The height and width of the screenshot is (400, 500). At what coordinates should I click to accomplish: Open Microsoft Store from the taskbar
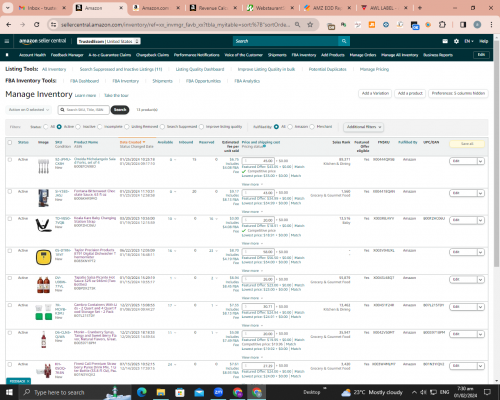pyautogui.click(x=180, y=392)
